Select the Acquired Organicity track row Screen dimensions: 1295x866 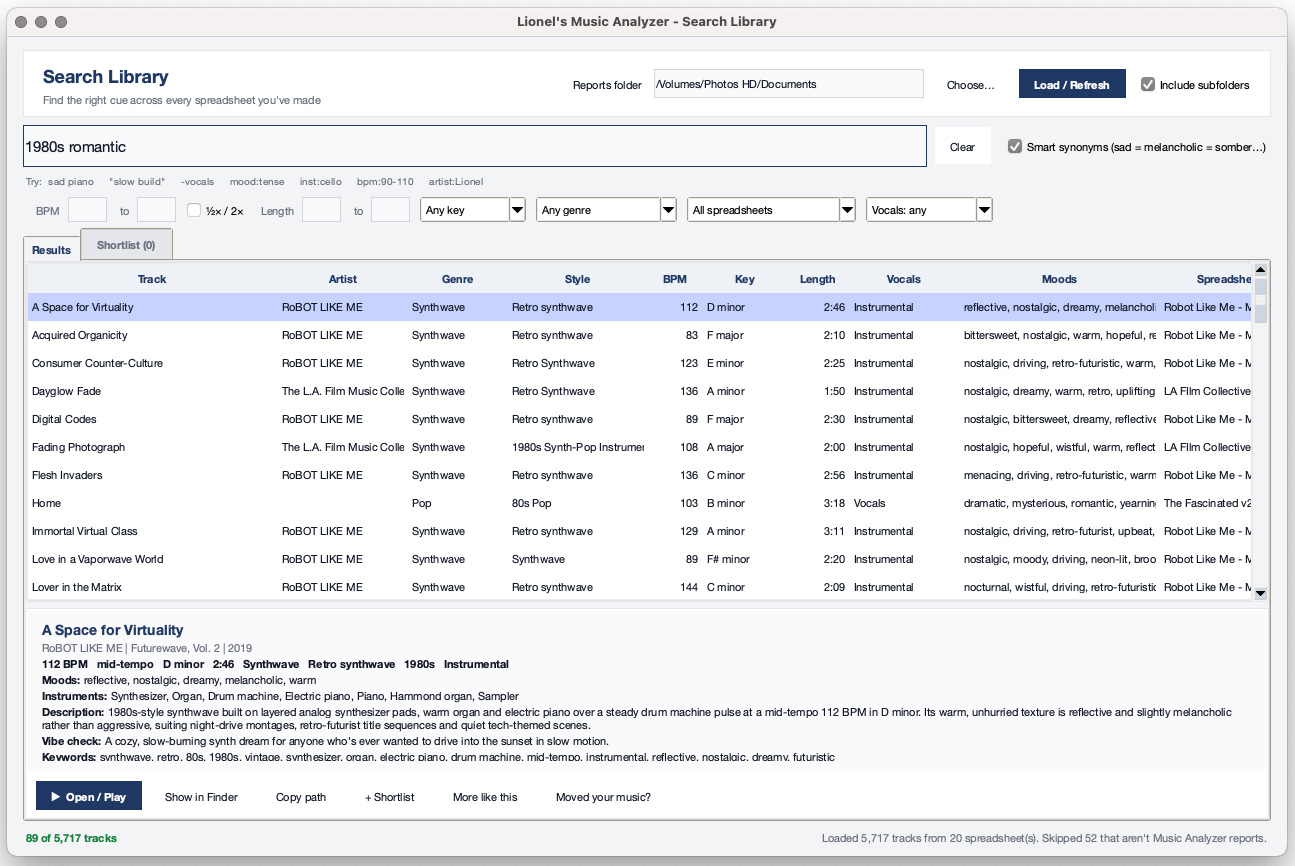[640, 335]
